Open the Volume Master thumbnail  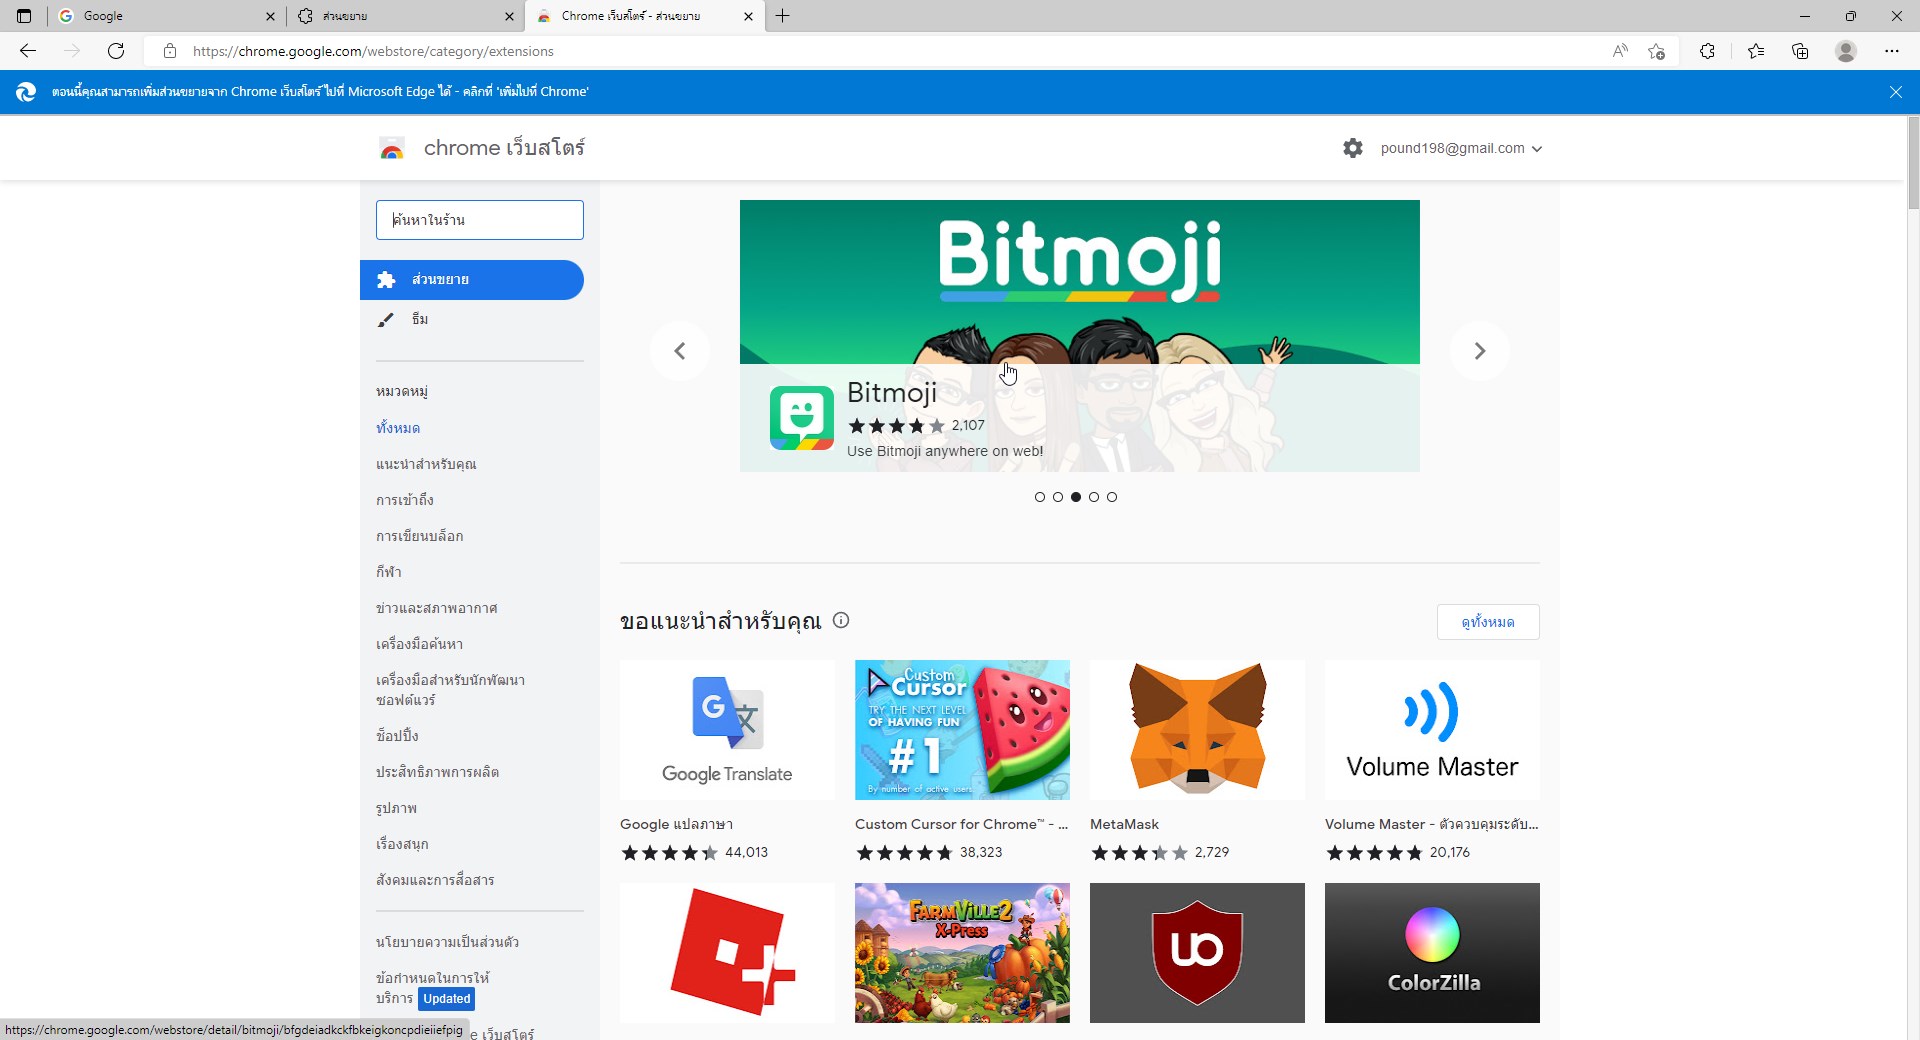1432,730
